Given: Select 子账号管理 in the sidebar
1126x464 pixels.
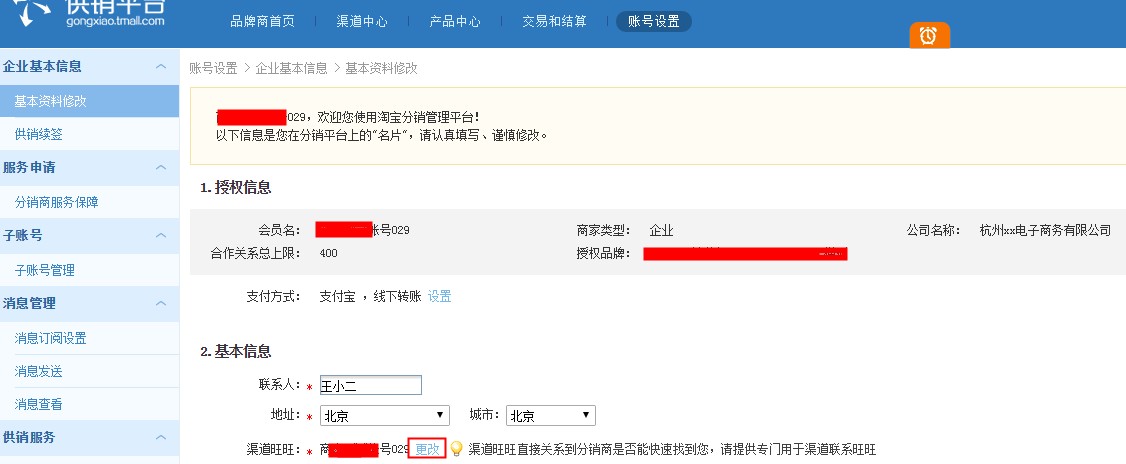Looking at the screenshot, I should [45, 270].
